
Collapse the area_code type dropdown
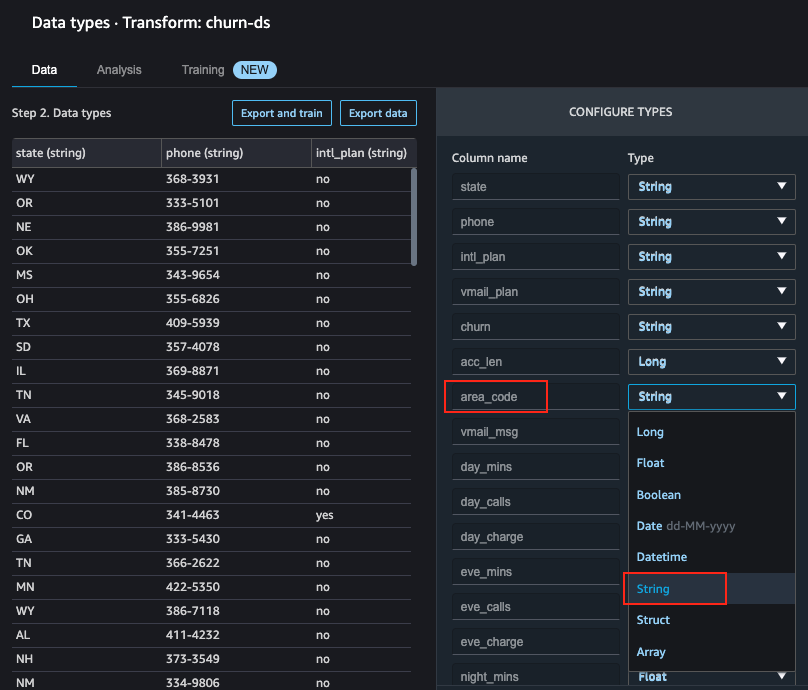(712, 397)
